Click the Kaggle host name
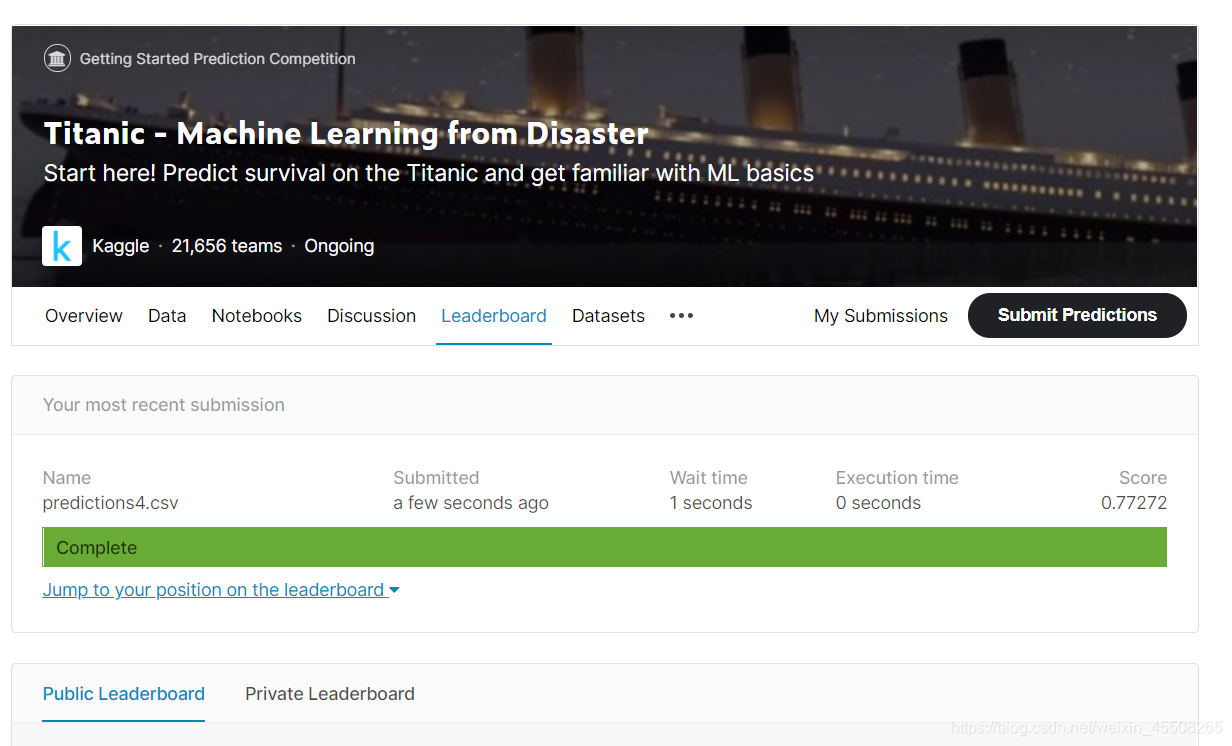 121,246
